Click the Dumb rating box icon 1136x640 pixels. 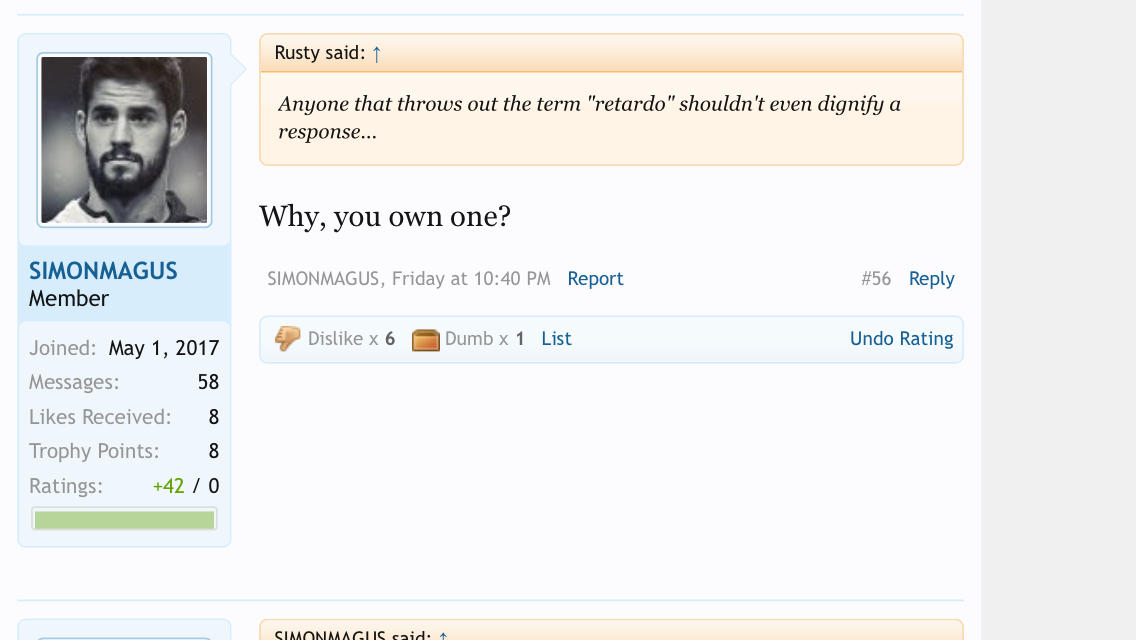(x=426, y=340)
